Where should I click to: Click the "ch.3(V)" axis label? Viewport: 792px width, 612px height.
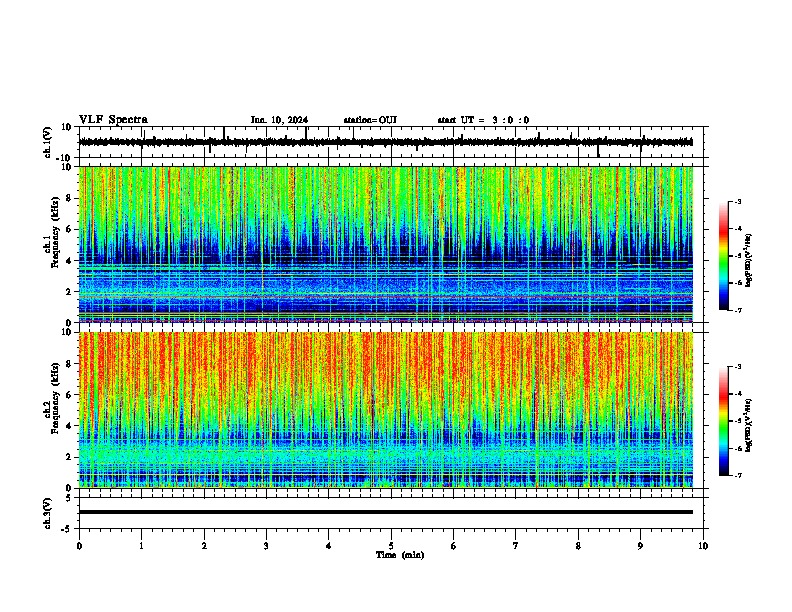click(x=48, y=513)
